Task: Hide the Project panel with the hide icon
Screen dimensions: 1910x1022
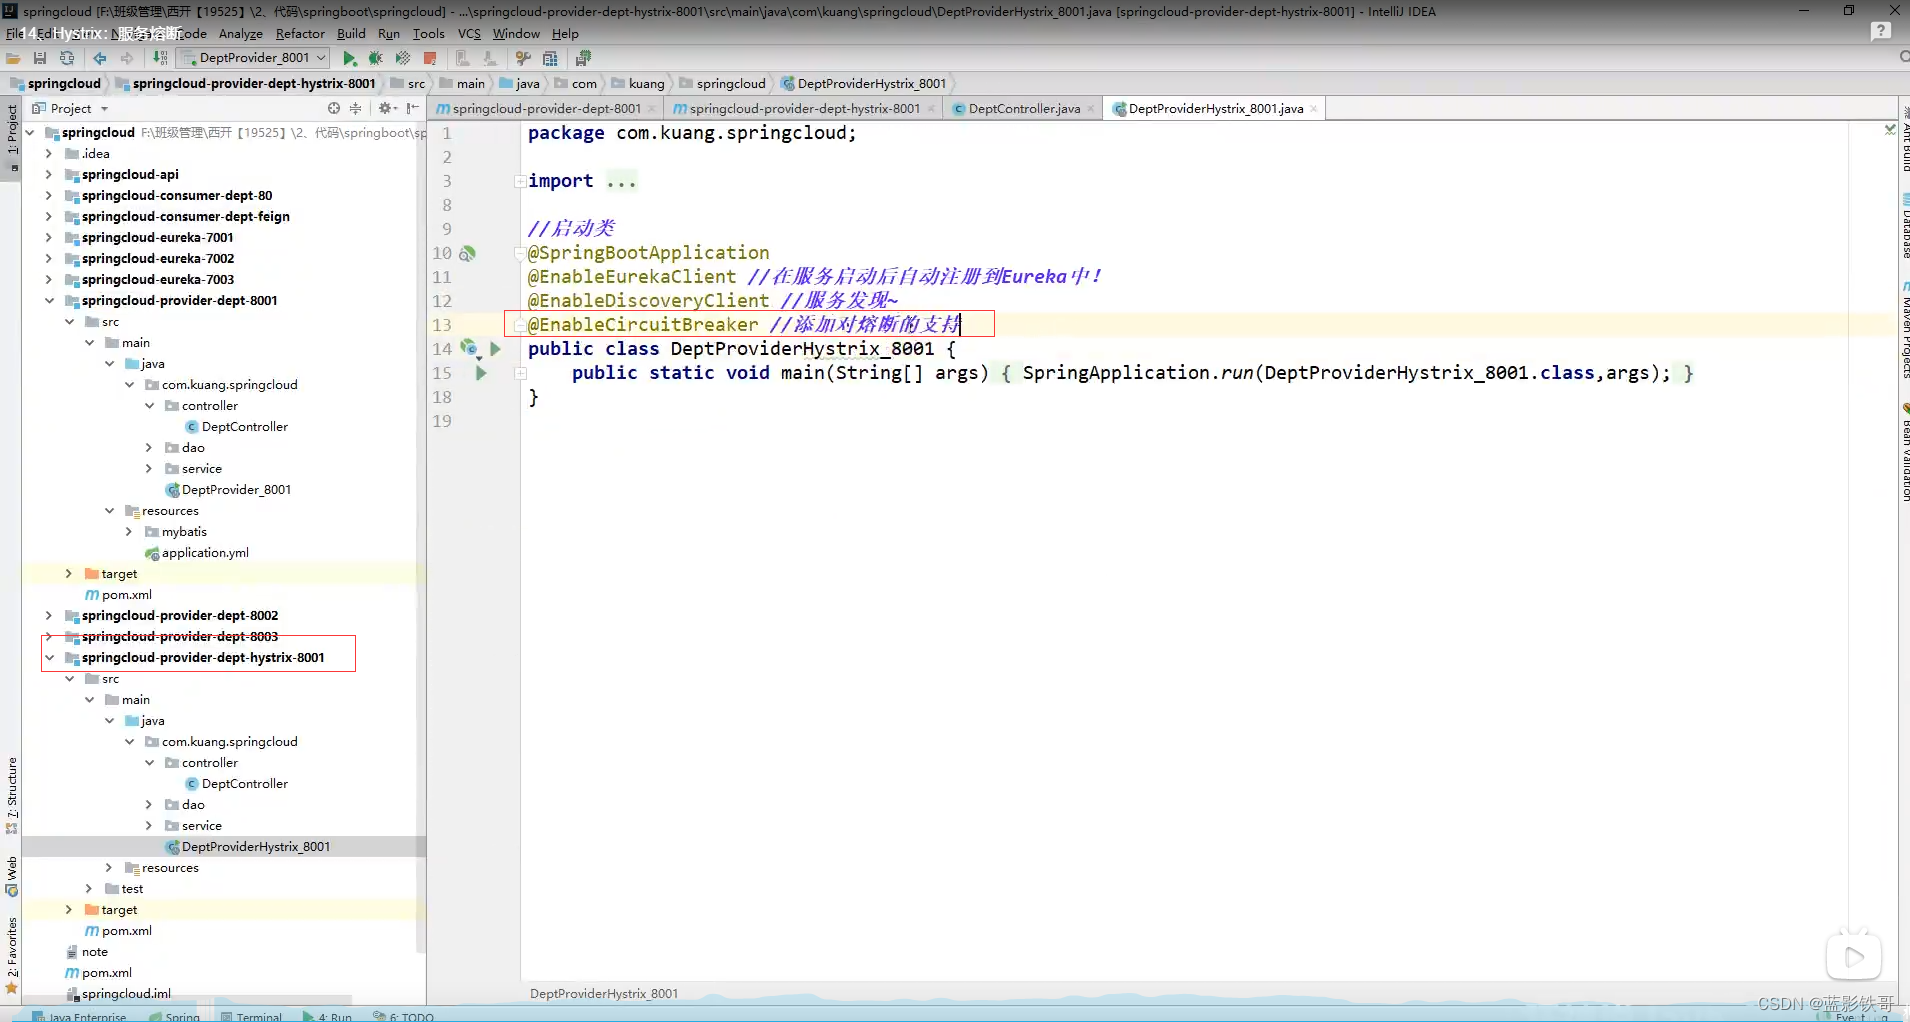Action: pos(412,108)
